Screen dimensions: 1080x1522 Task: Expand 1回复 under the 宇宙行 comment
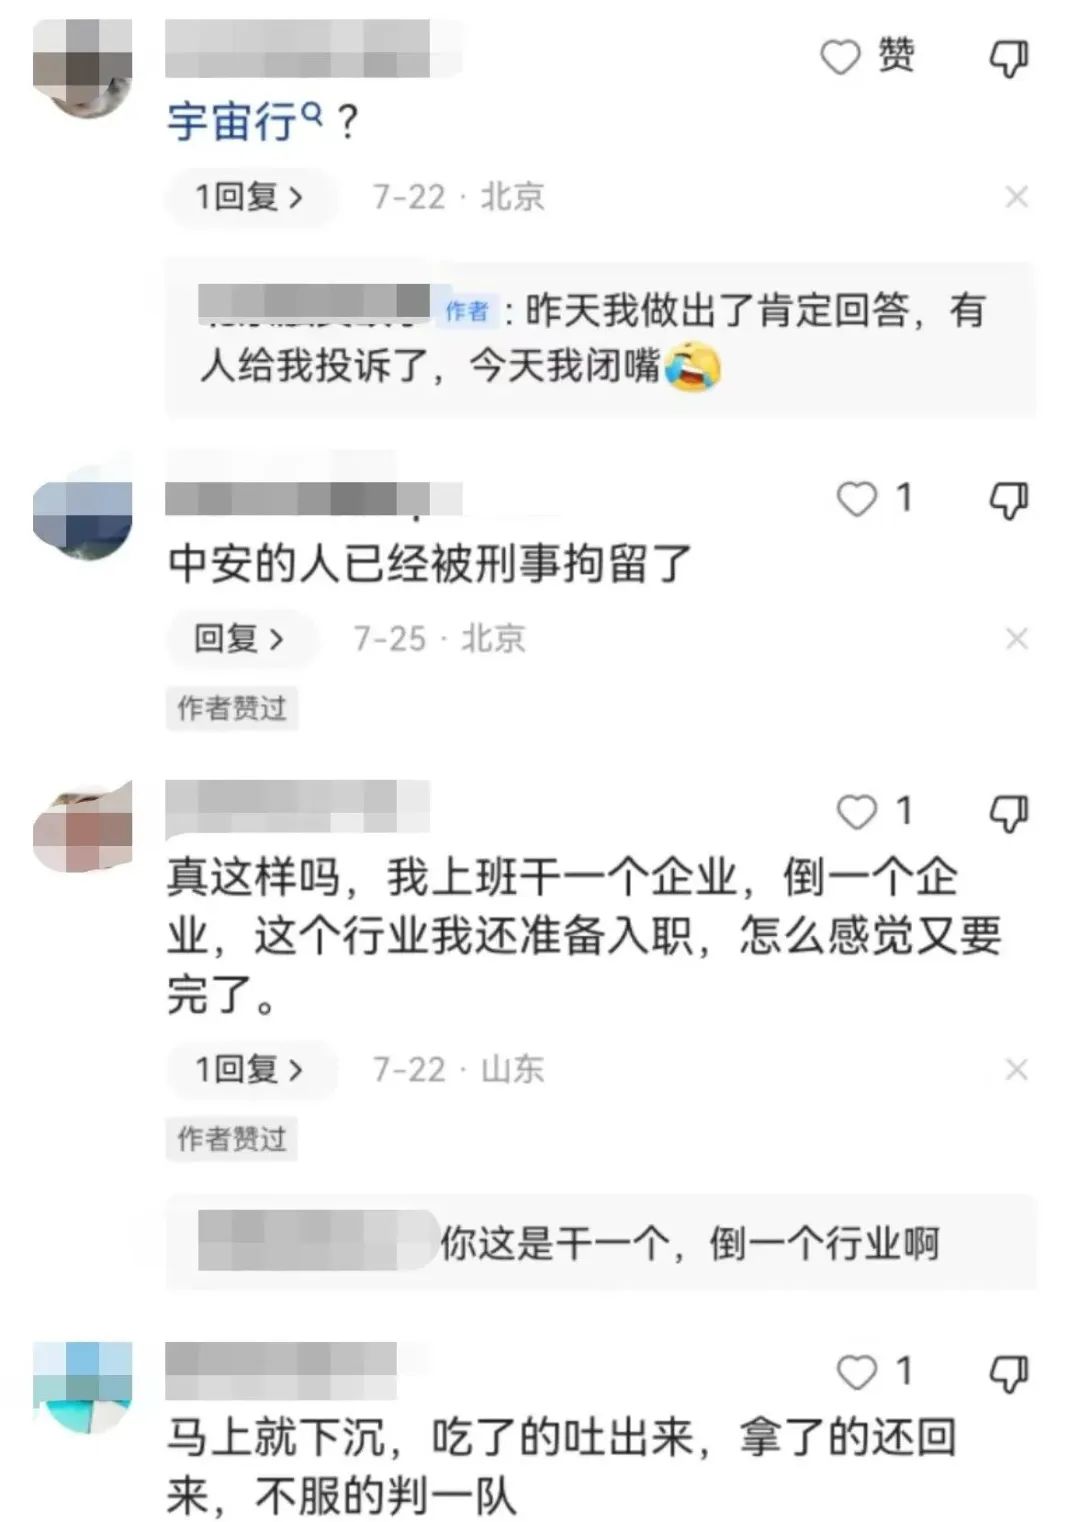[x=250, y=197]
